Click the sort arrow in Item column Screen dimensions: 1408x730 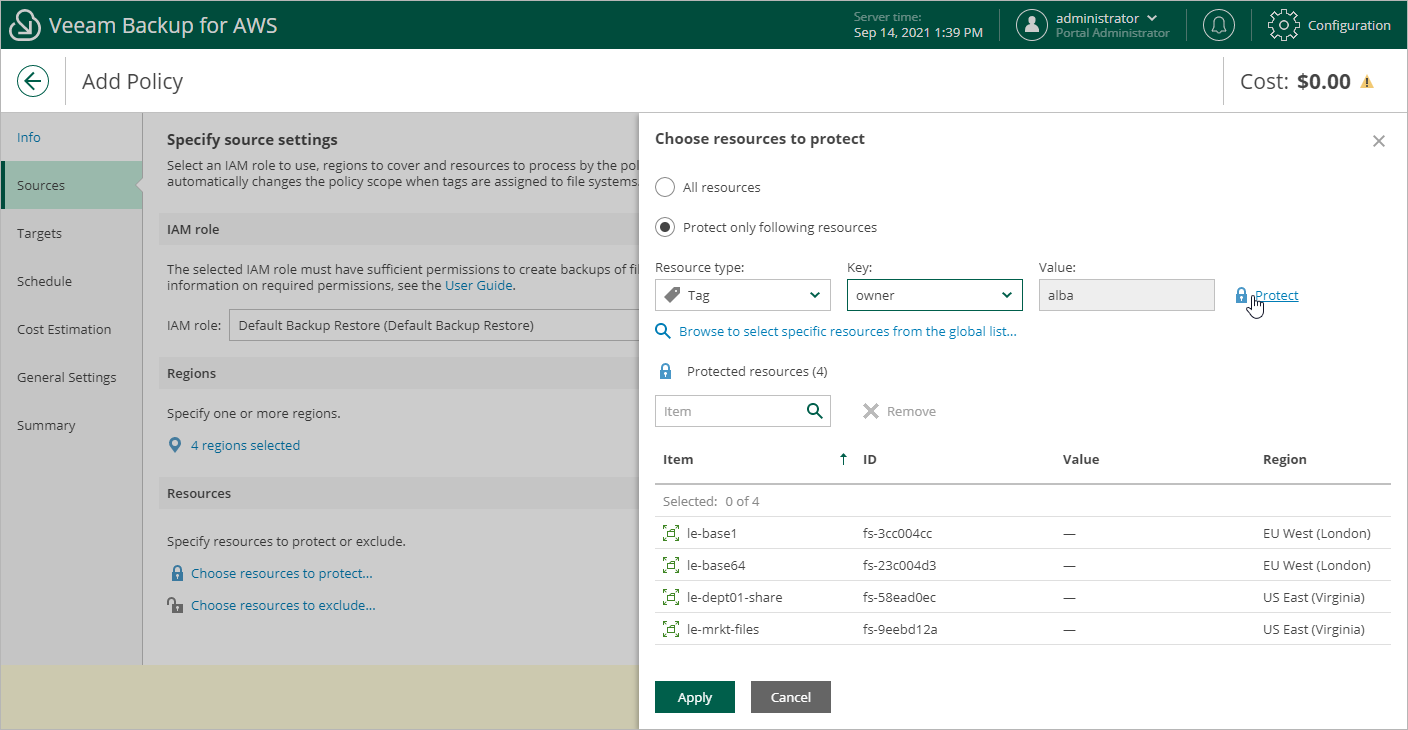[843, 459]
